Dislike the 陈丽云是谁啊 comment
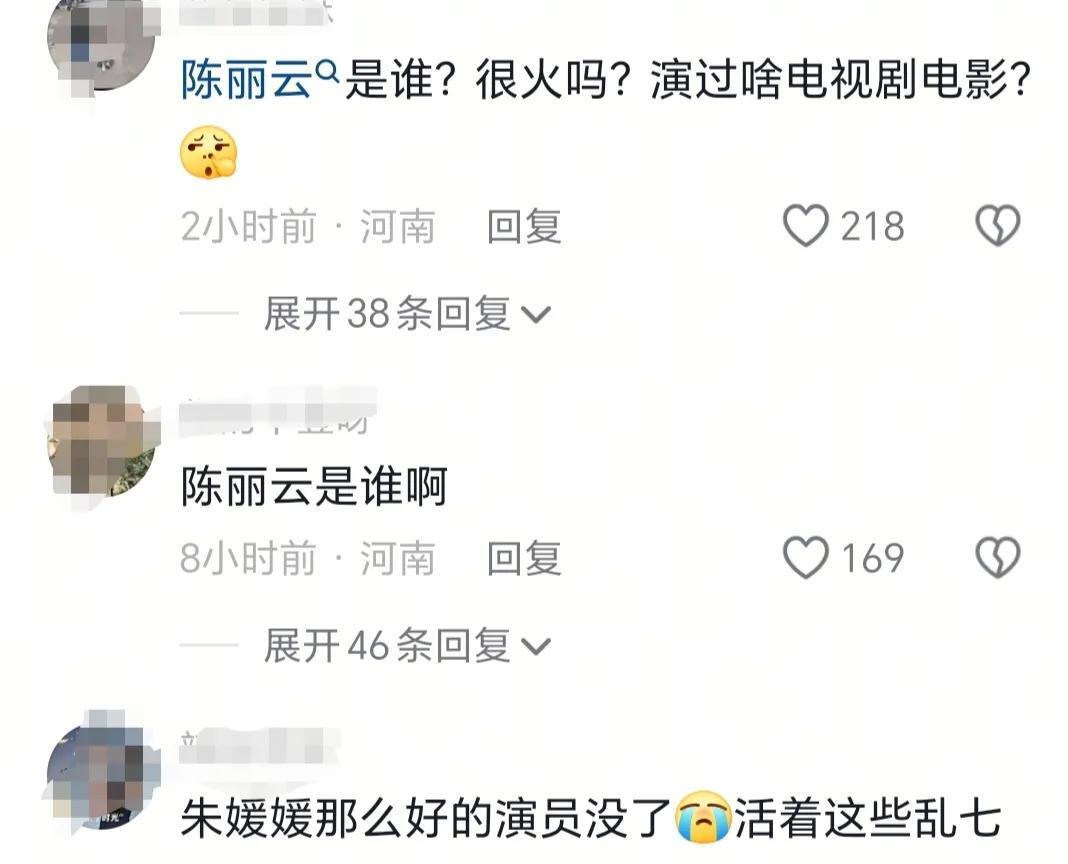Screen dimensions: 1068x864 coord(998,557)
